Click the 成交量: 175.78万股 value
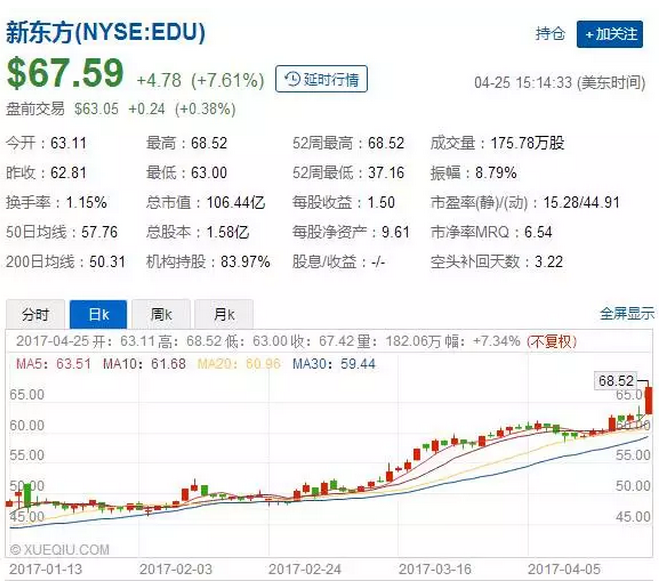This screenshot has width=662, height=581. tap(528, 143)
